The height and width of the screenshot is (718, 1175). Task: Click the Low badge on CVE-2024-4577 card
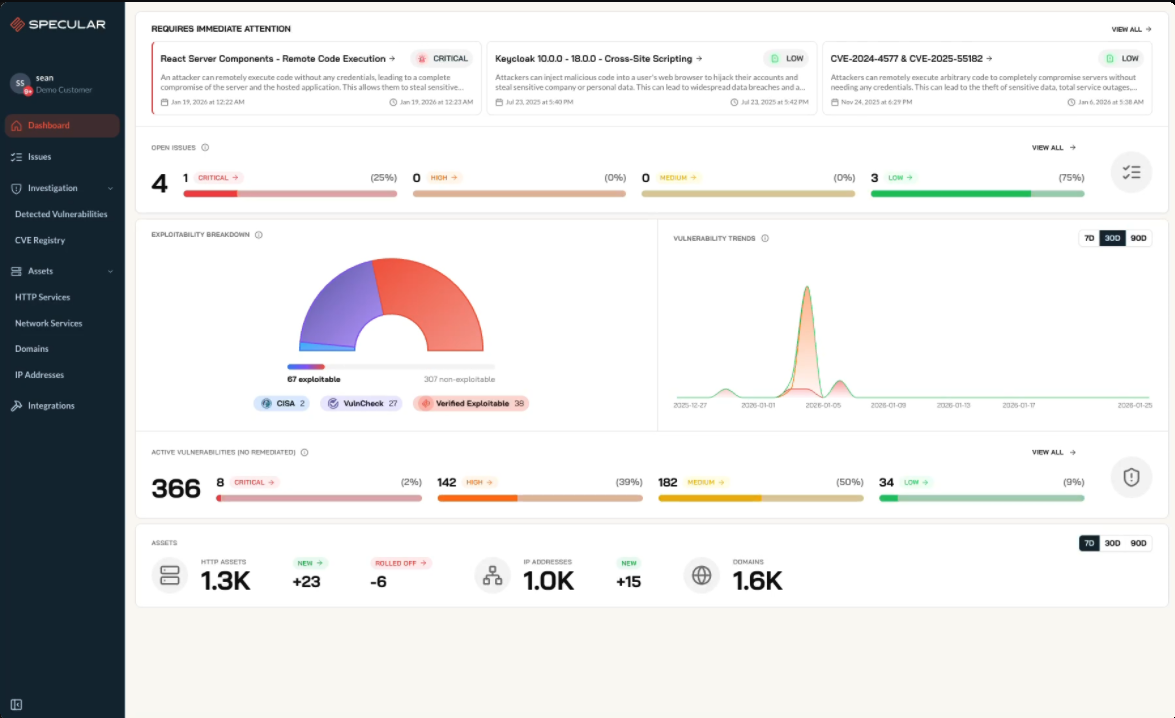pos(1122,58)
